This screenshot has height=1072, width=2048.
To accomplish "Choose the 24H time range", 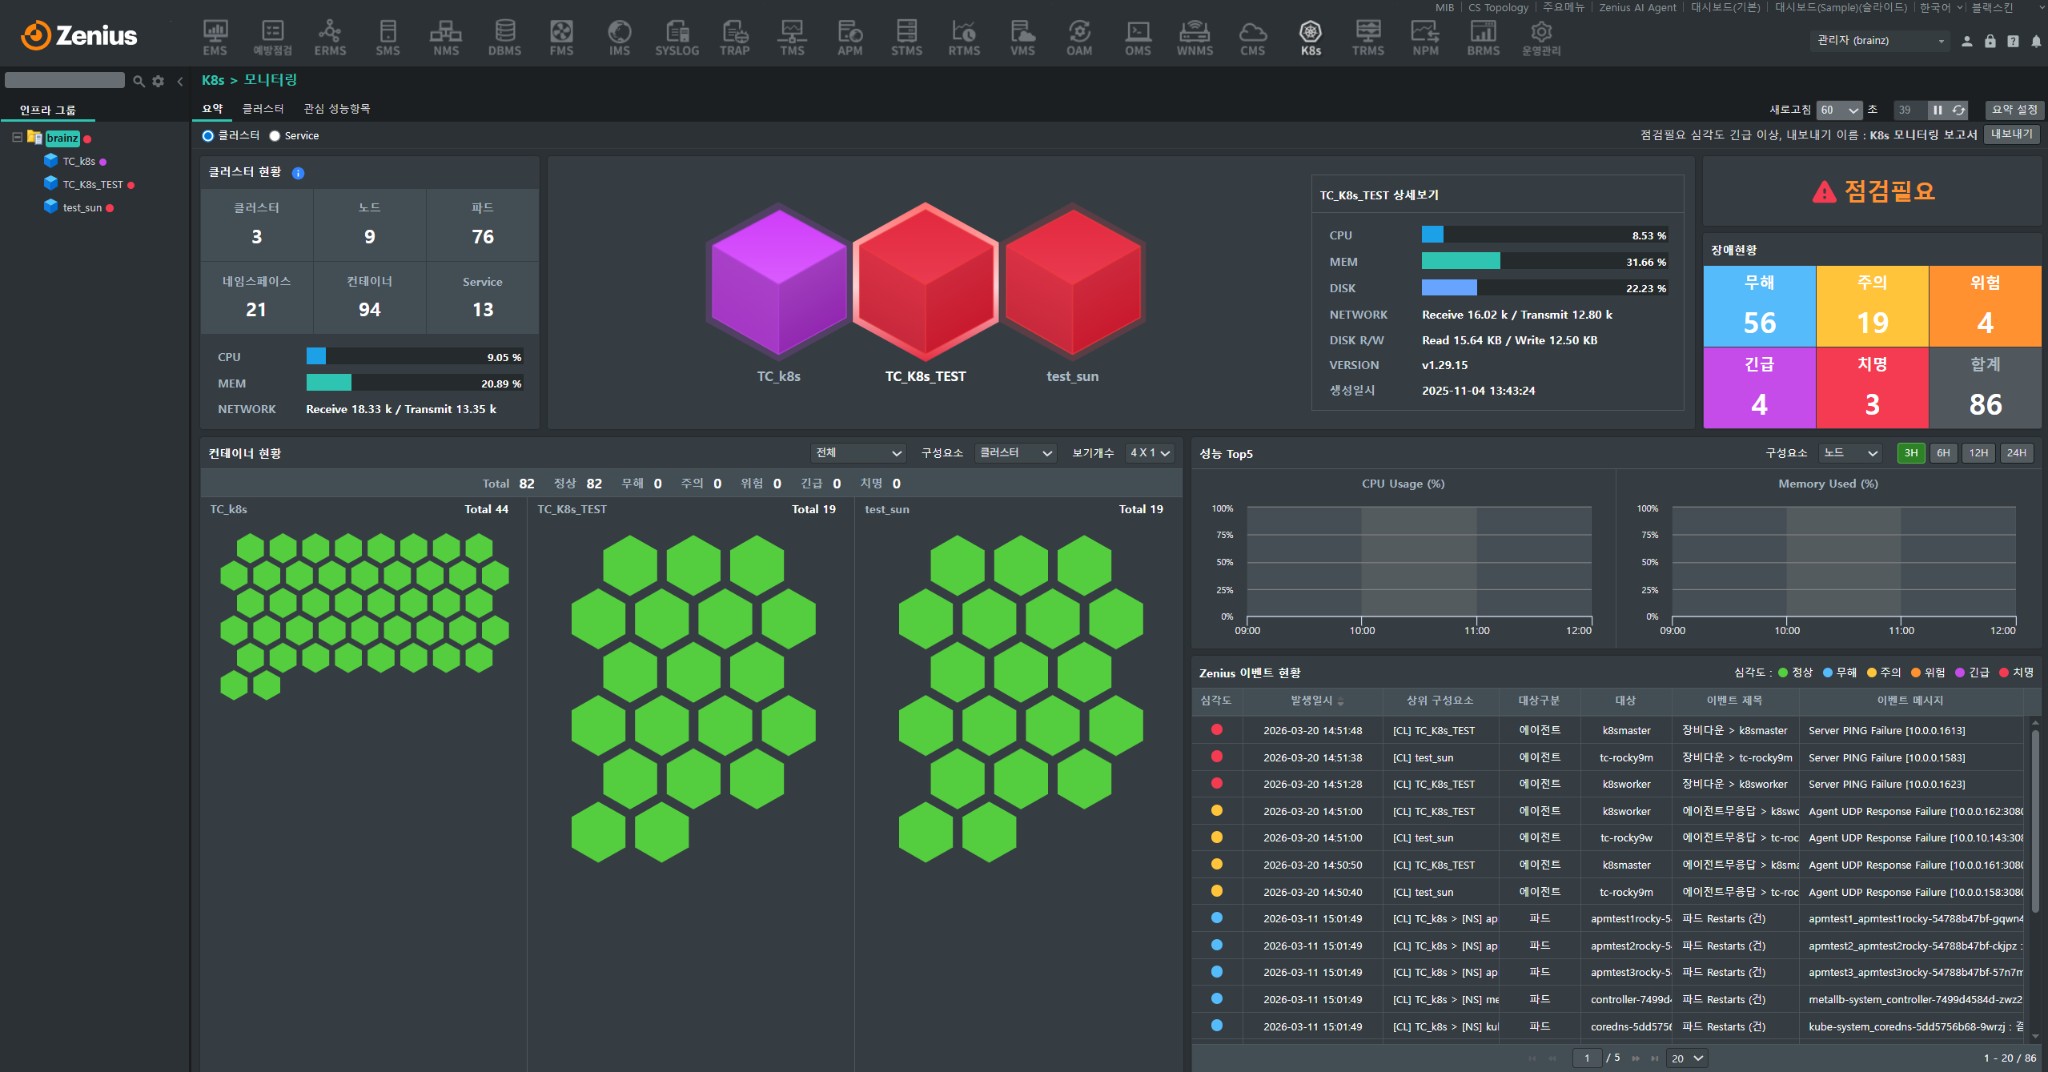I will pos(2017,453).
